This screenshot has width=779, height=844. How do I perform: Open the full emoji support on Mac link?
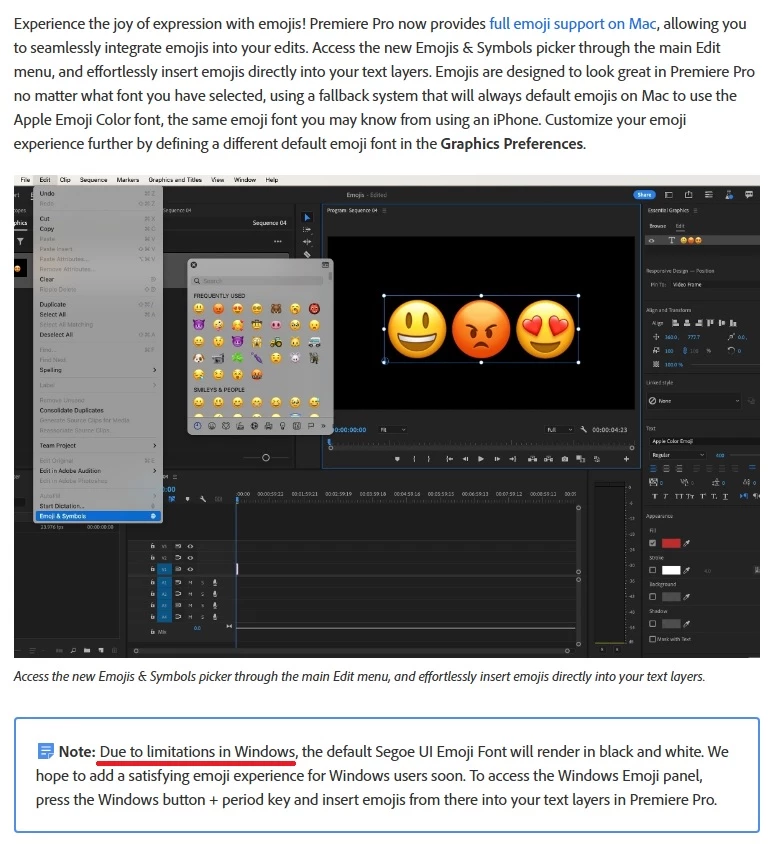(x=573, y=24)
